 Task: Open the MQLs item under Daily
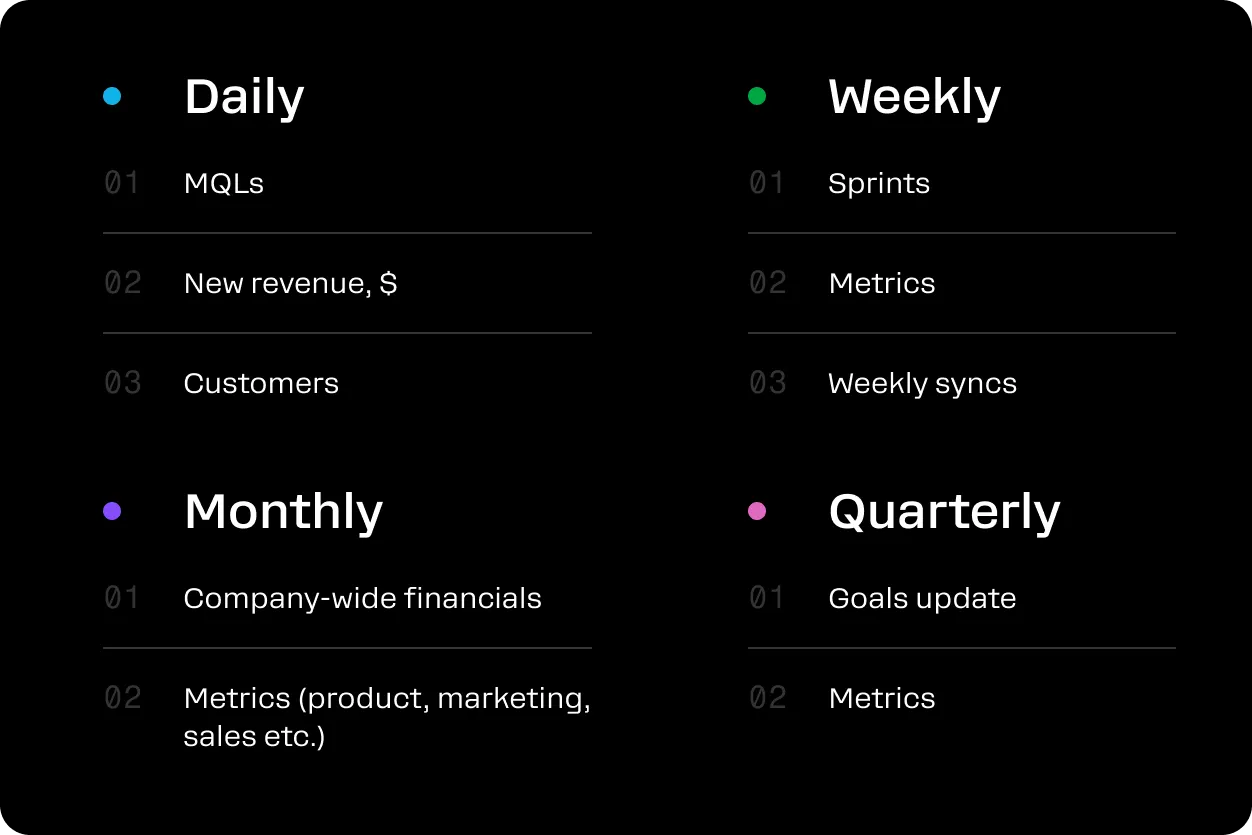[224, 183]
